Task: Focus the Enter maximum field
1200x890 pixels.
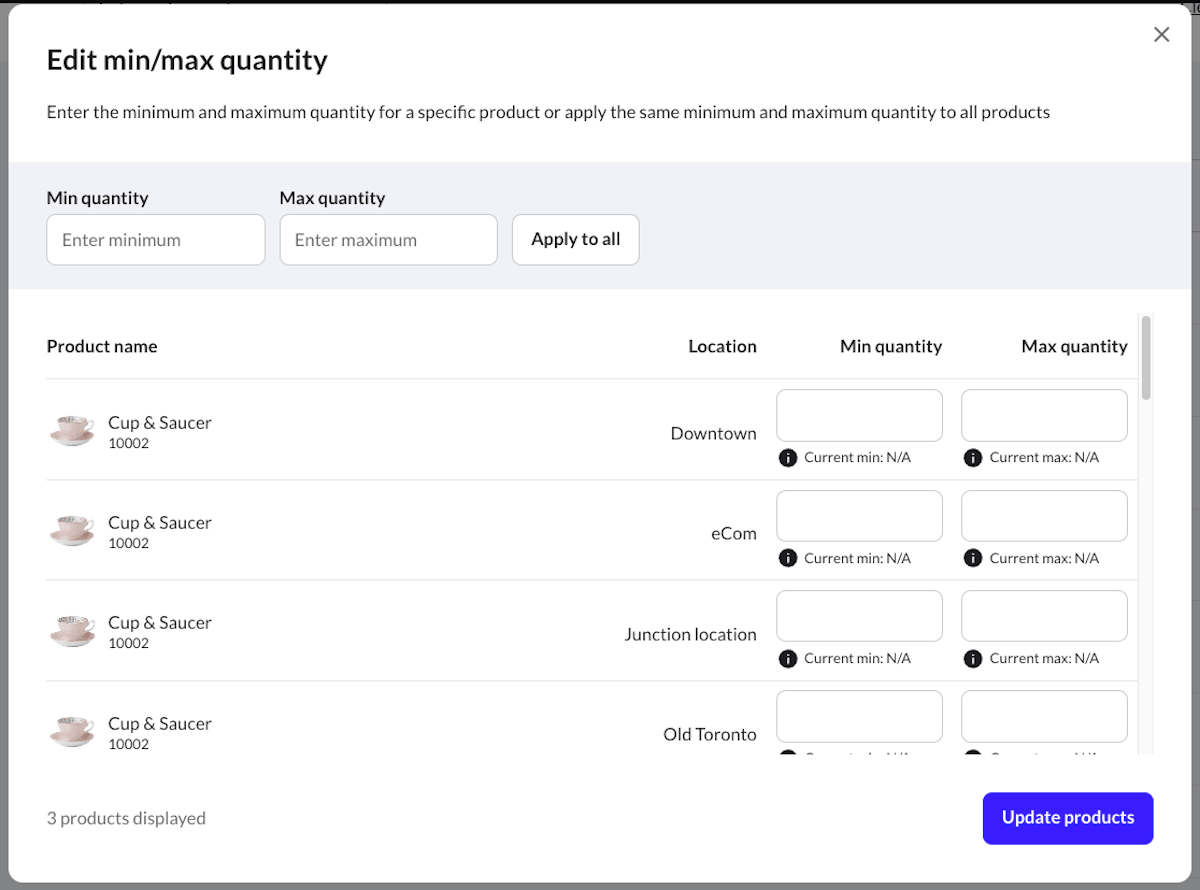Action: [x=389, y=240]
